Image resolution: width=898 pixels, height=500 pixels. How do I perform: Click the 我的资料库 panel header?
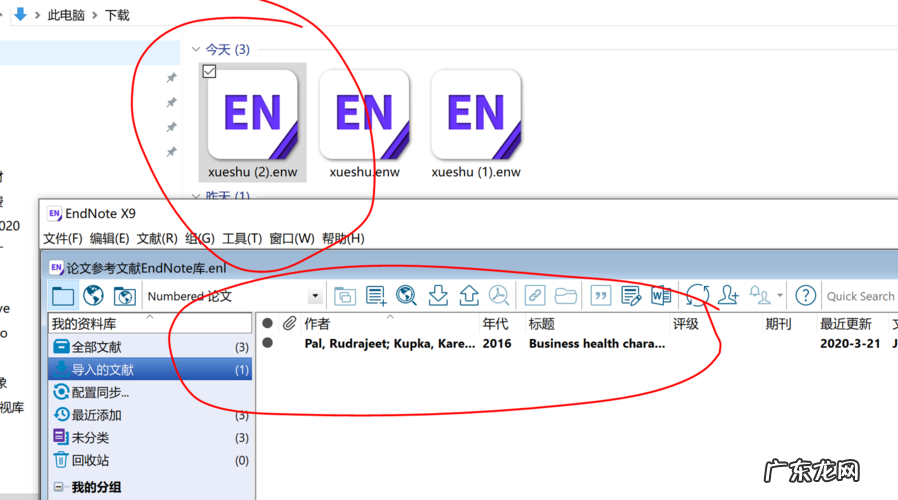[x=151, y=324]
